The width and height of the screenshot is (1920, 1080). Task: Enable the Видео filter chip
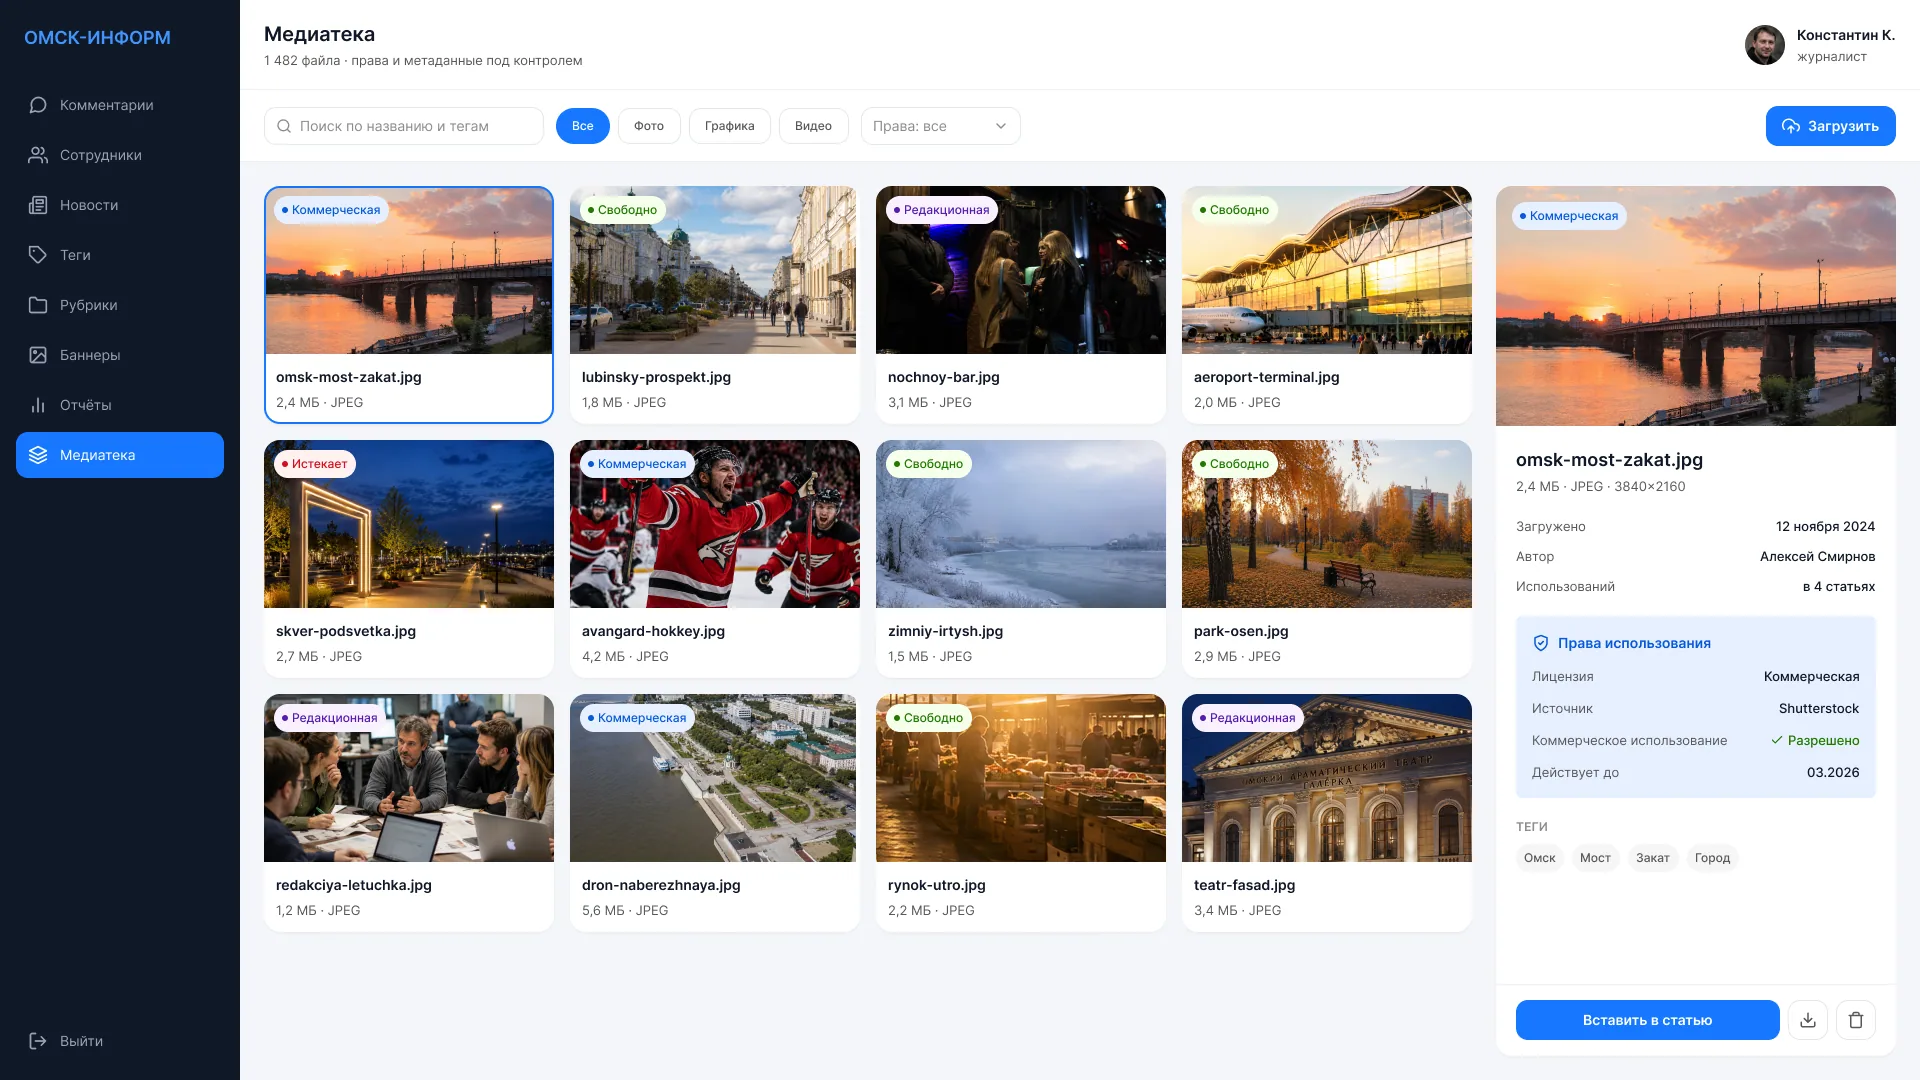click(813, 126)
